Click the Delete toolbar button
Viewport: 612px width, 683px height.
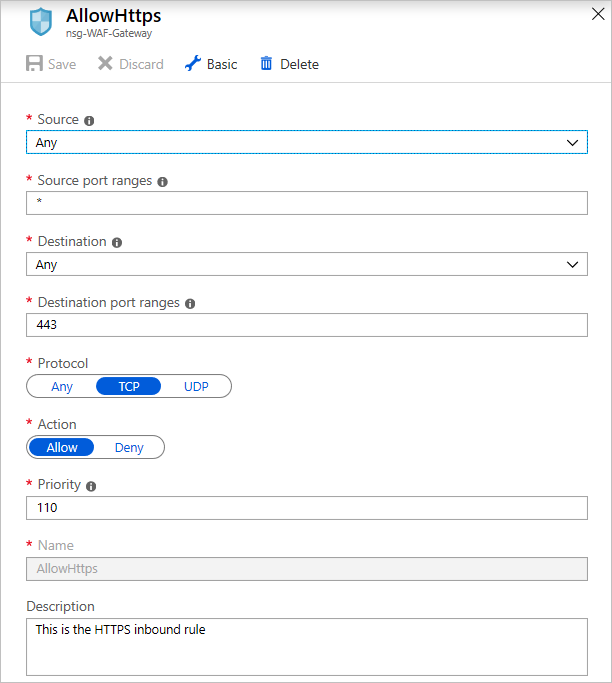tap(299, 64)
